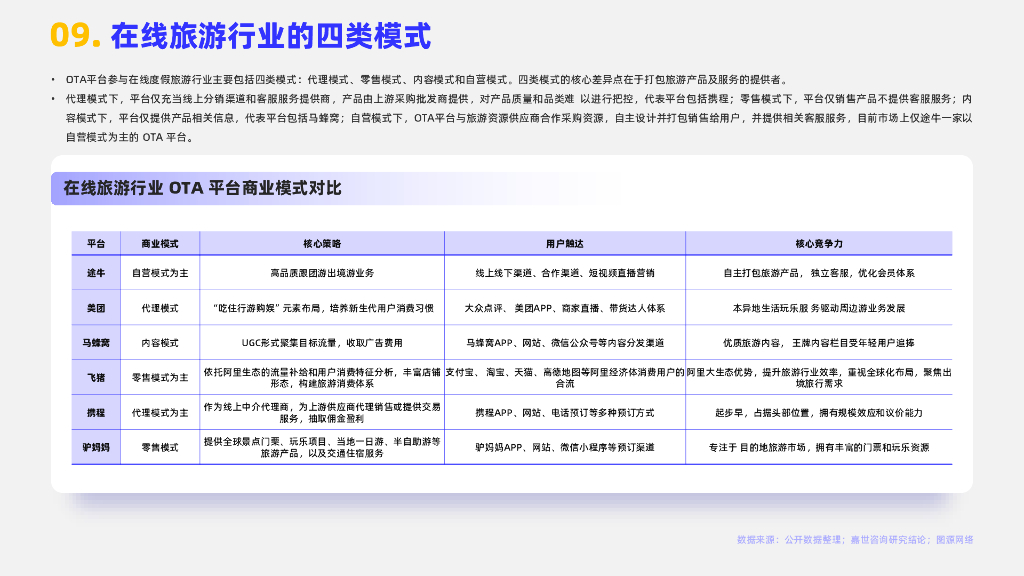Click the 用户触达 column header
The width and height of the screenshot is (1024, 576).
[563, 242]
